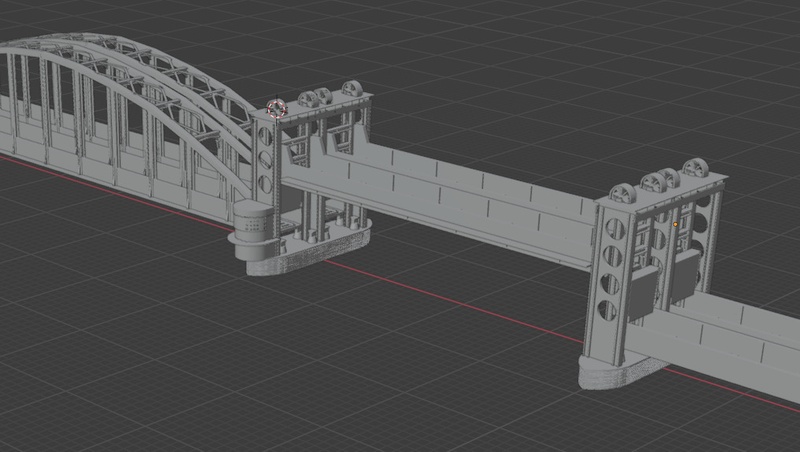Select the cylindrical tank at the left tower base
Viewport: 800px width, 452px height.
click(254, 229)
